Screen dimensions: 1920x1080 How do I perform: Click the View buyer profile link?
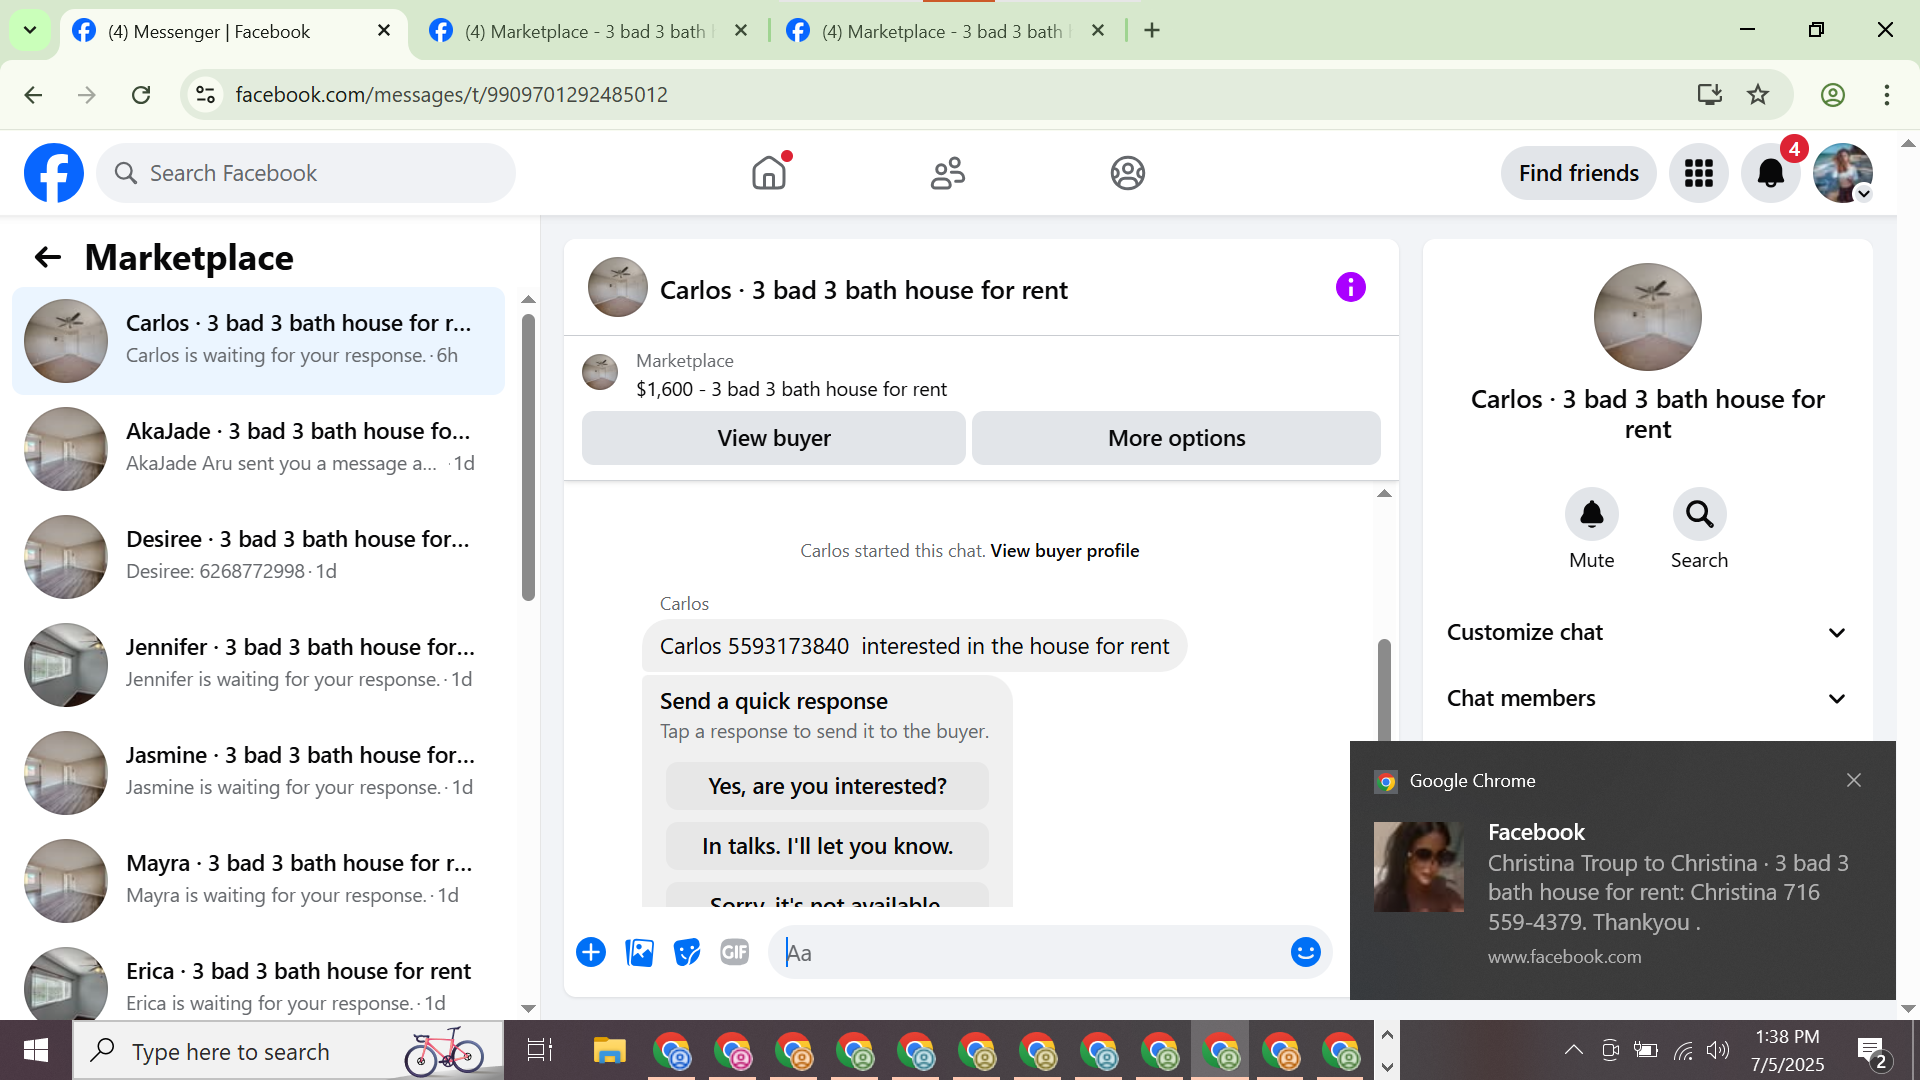click(x=1064, y=551)
